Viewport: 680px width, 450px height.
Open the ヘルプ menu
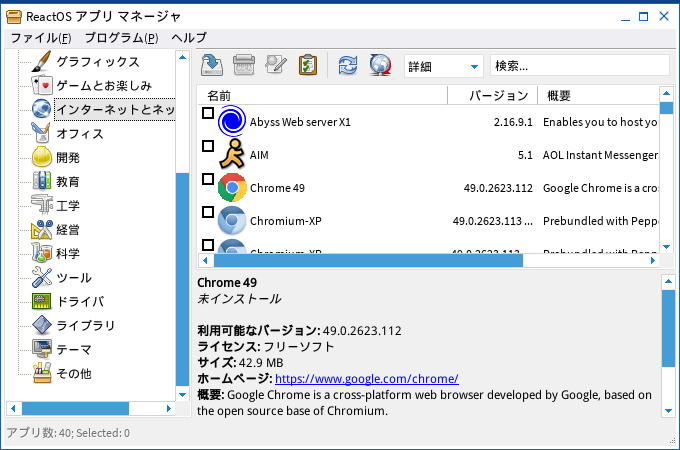(189, 38)
